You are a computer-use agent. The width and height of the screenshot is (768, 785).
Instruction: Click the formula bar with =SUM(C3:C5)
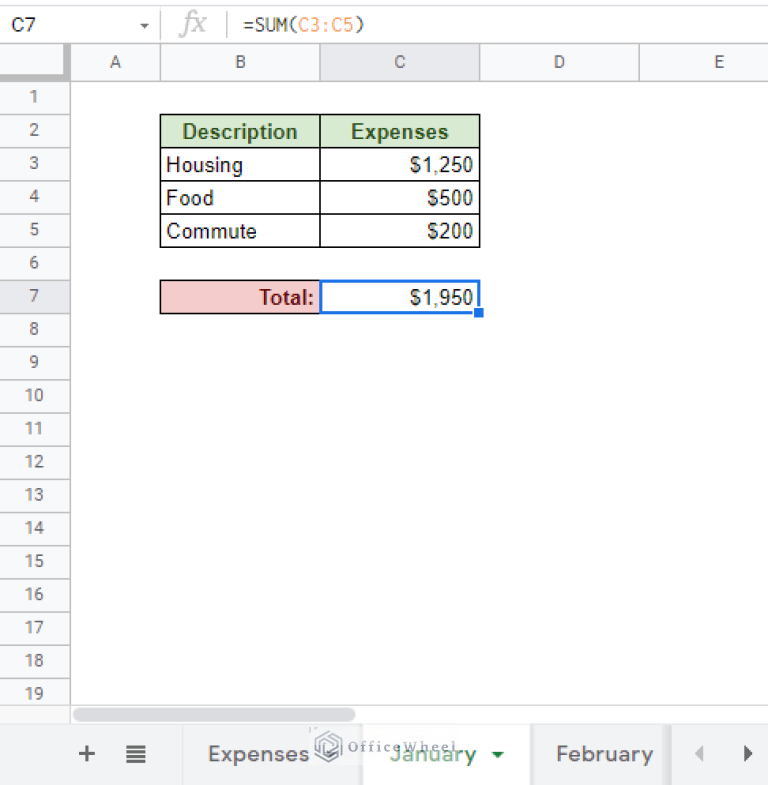tap(496, 25)
